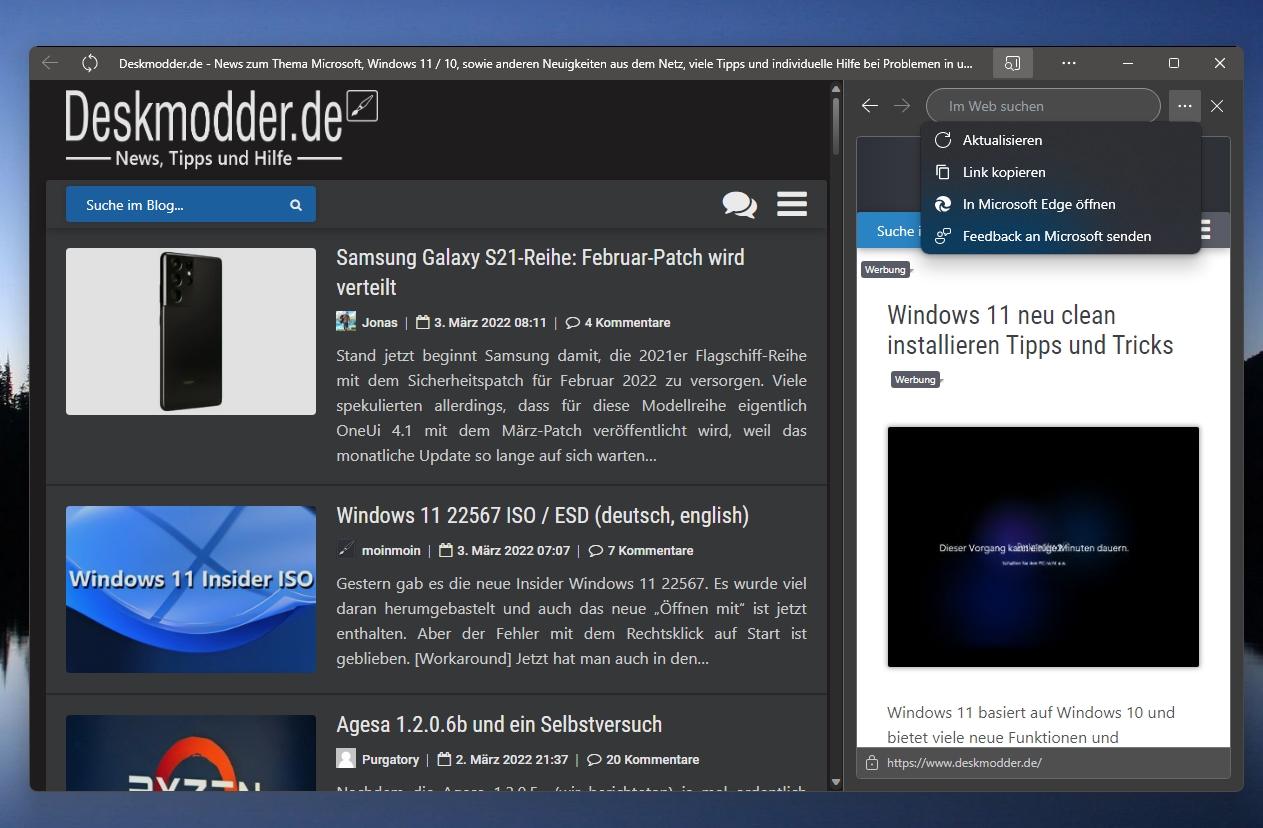Viewport: 1263px width, 828px height.
Task: Click the Windows 11 Insider ISO thumbnail
Action: (191, 589)
